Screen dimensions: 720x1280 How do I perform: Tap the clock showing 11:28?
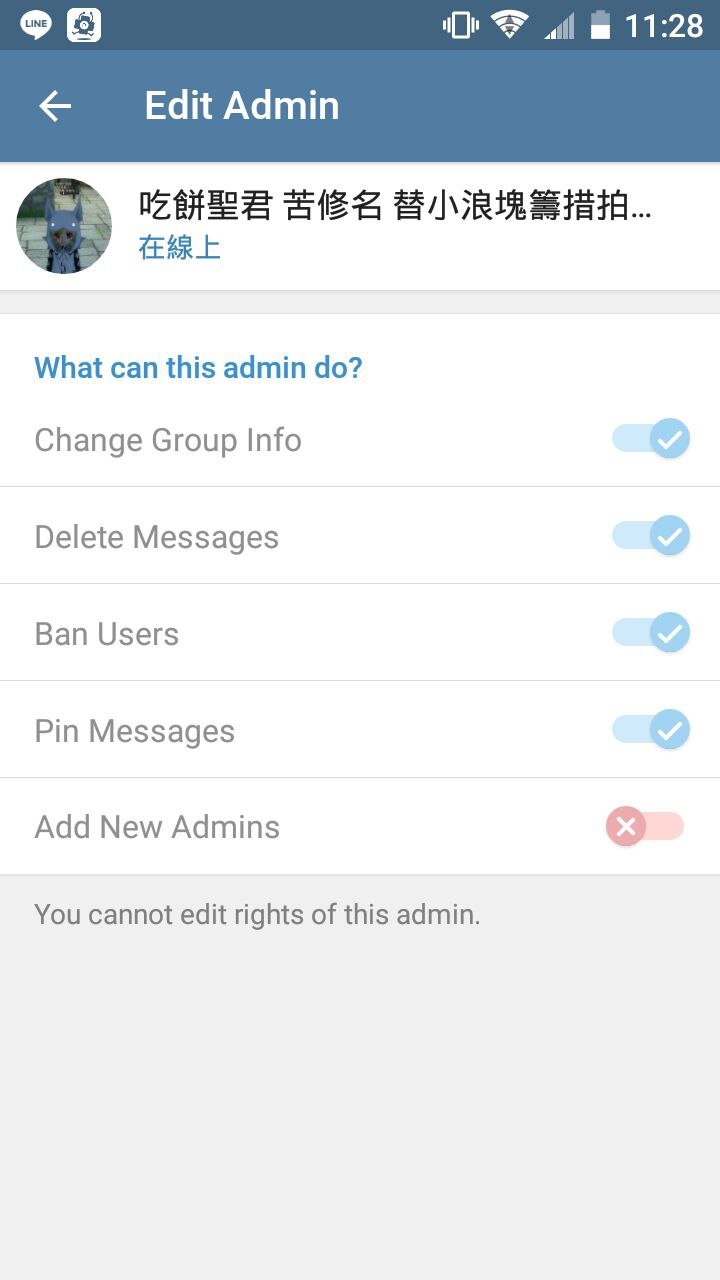pyautogui.click(x=664, y=26)
